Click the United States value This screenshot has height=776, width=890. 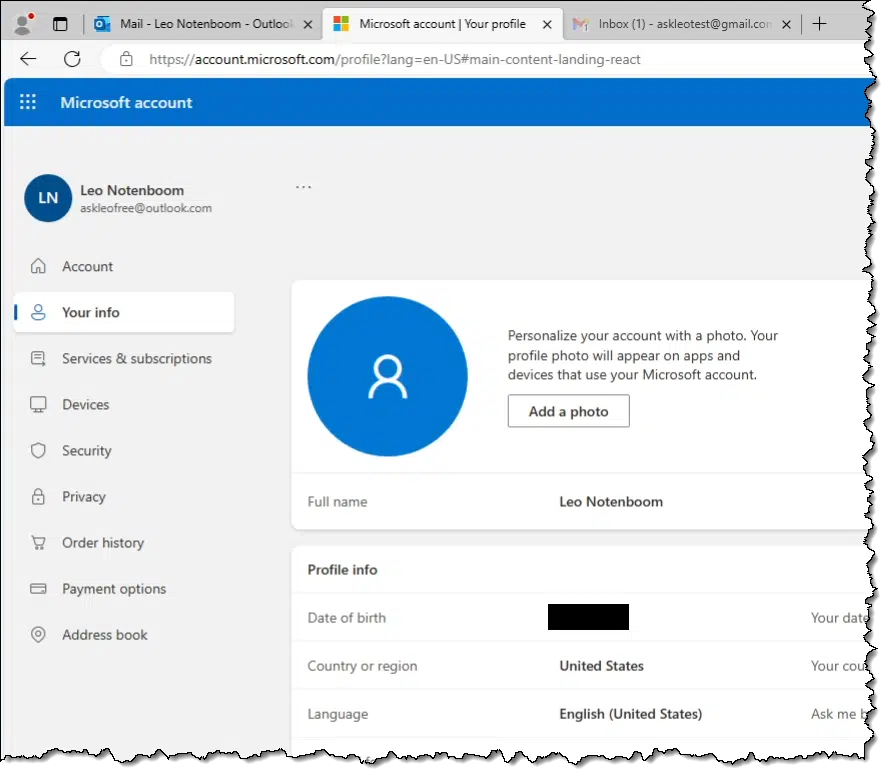click(602, 666)
